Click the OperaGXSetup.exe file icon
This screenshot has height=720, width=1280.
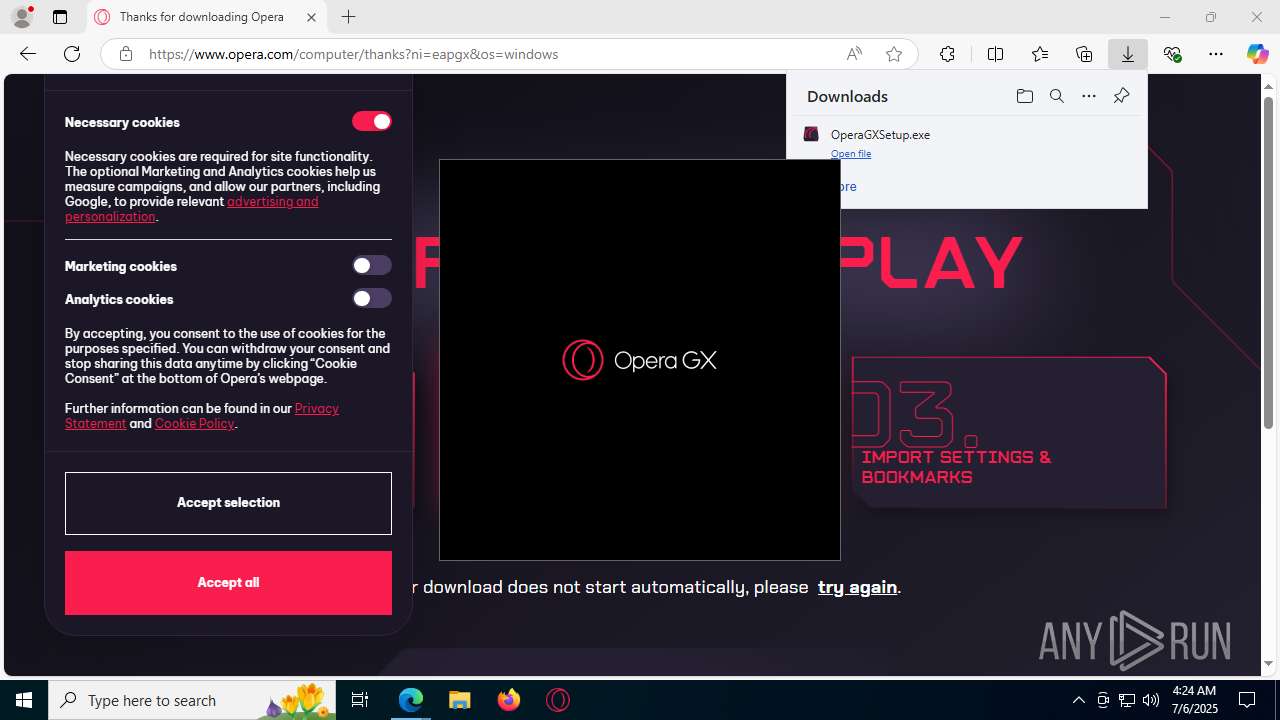tap(811, 134)
